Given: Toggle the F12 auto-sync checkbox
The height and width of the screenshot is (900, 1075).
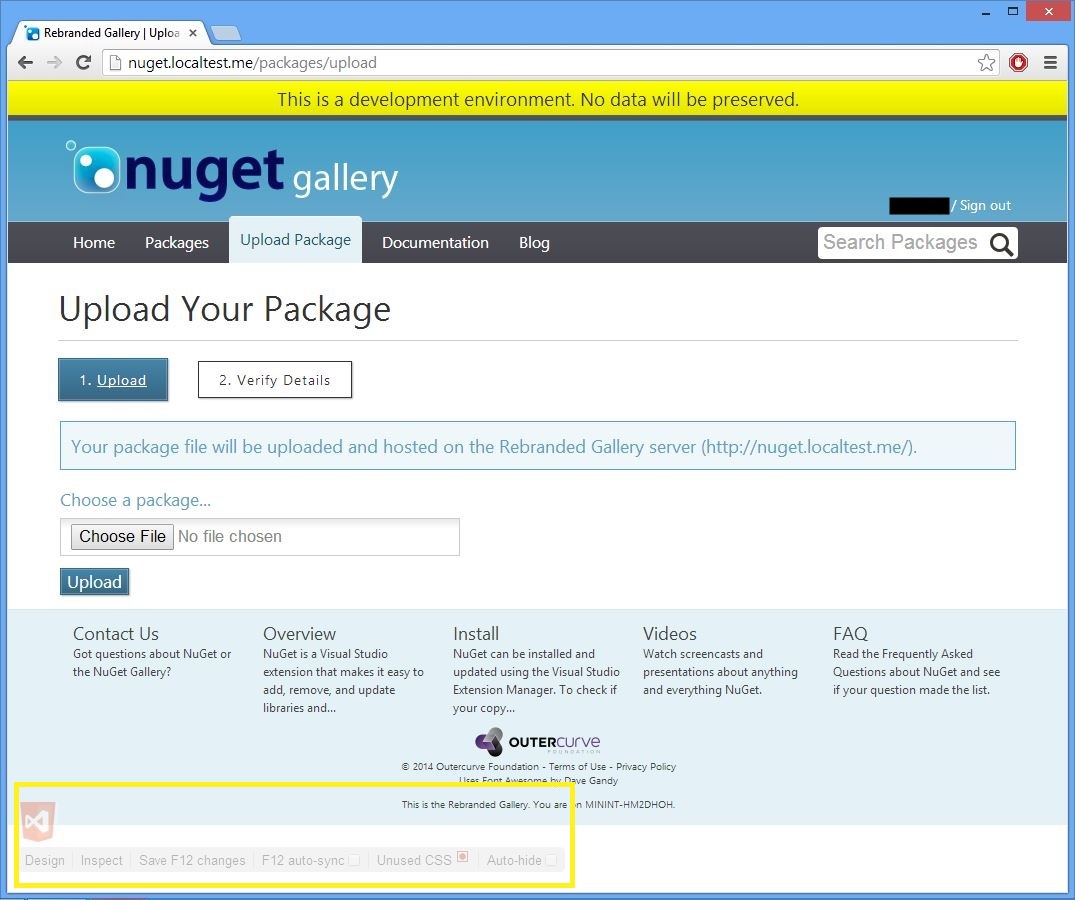Looking at the screenshot, I should [x=354, y=860].
